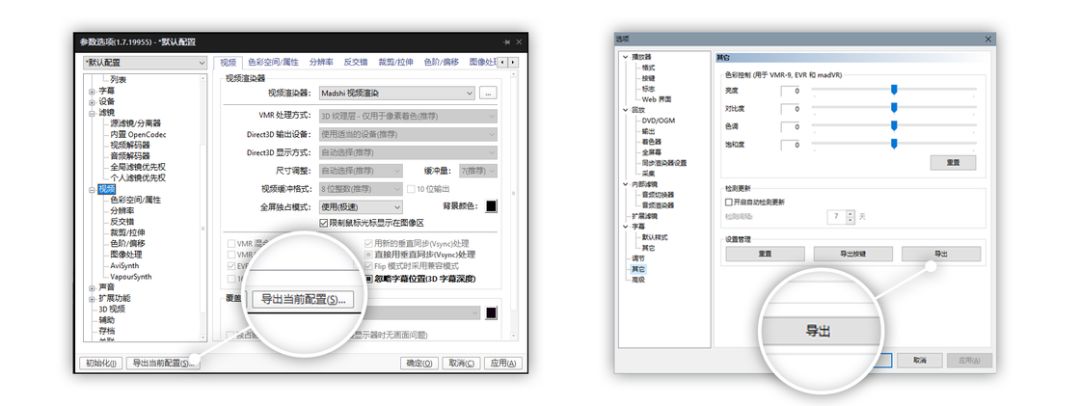Switch to the 色彩空间/属性 tab

273,62
